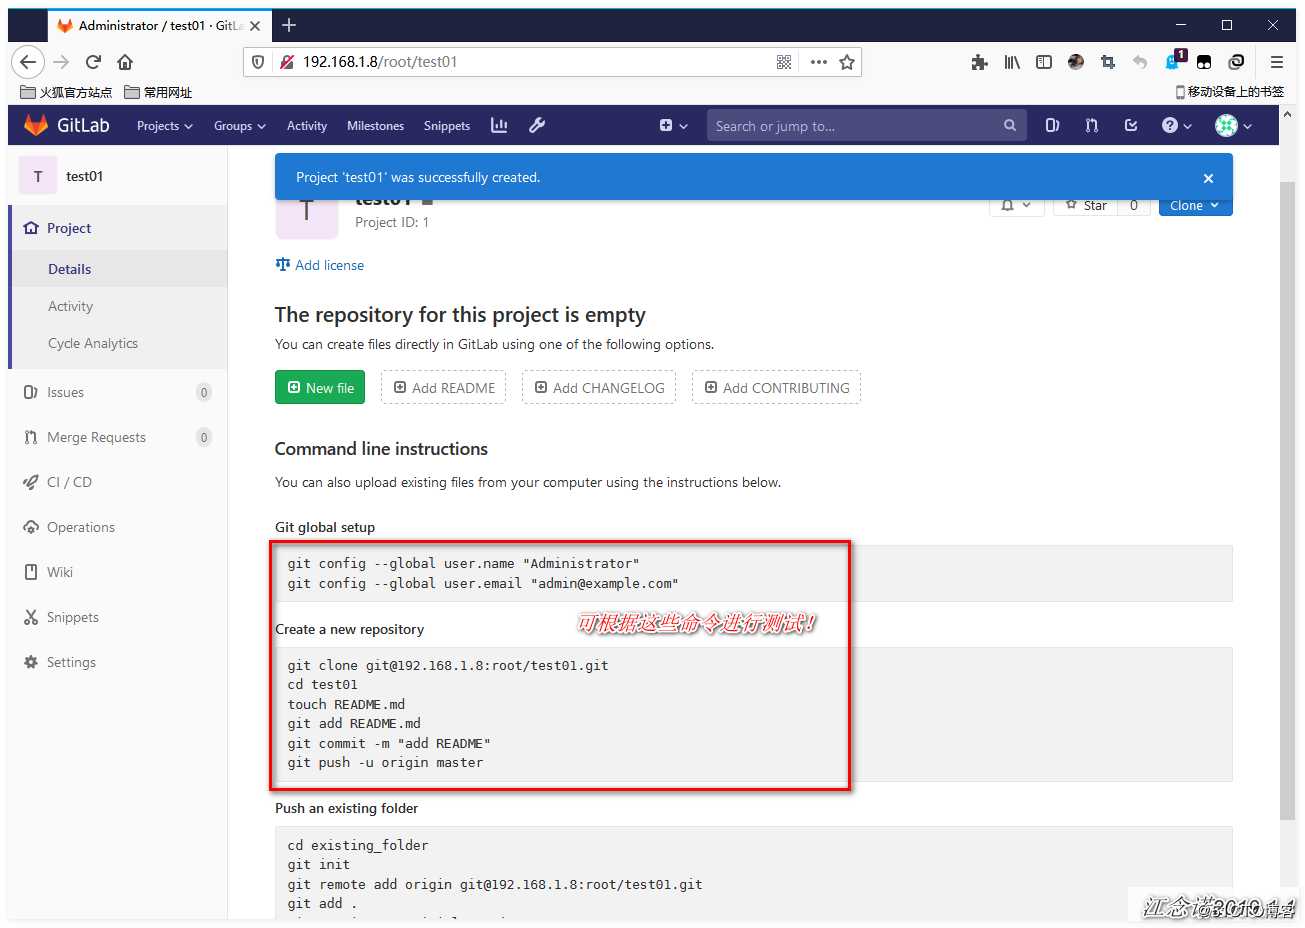Open CI / CD in the sidebar

point(118,482)
